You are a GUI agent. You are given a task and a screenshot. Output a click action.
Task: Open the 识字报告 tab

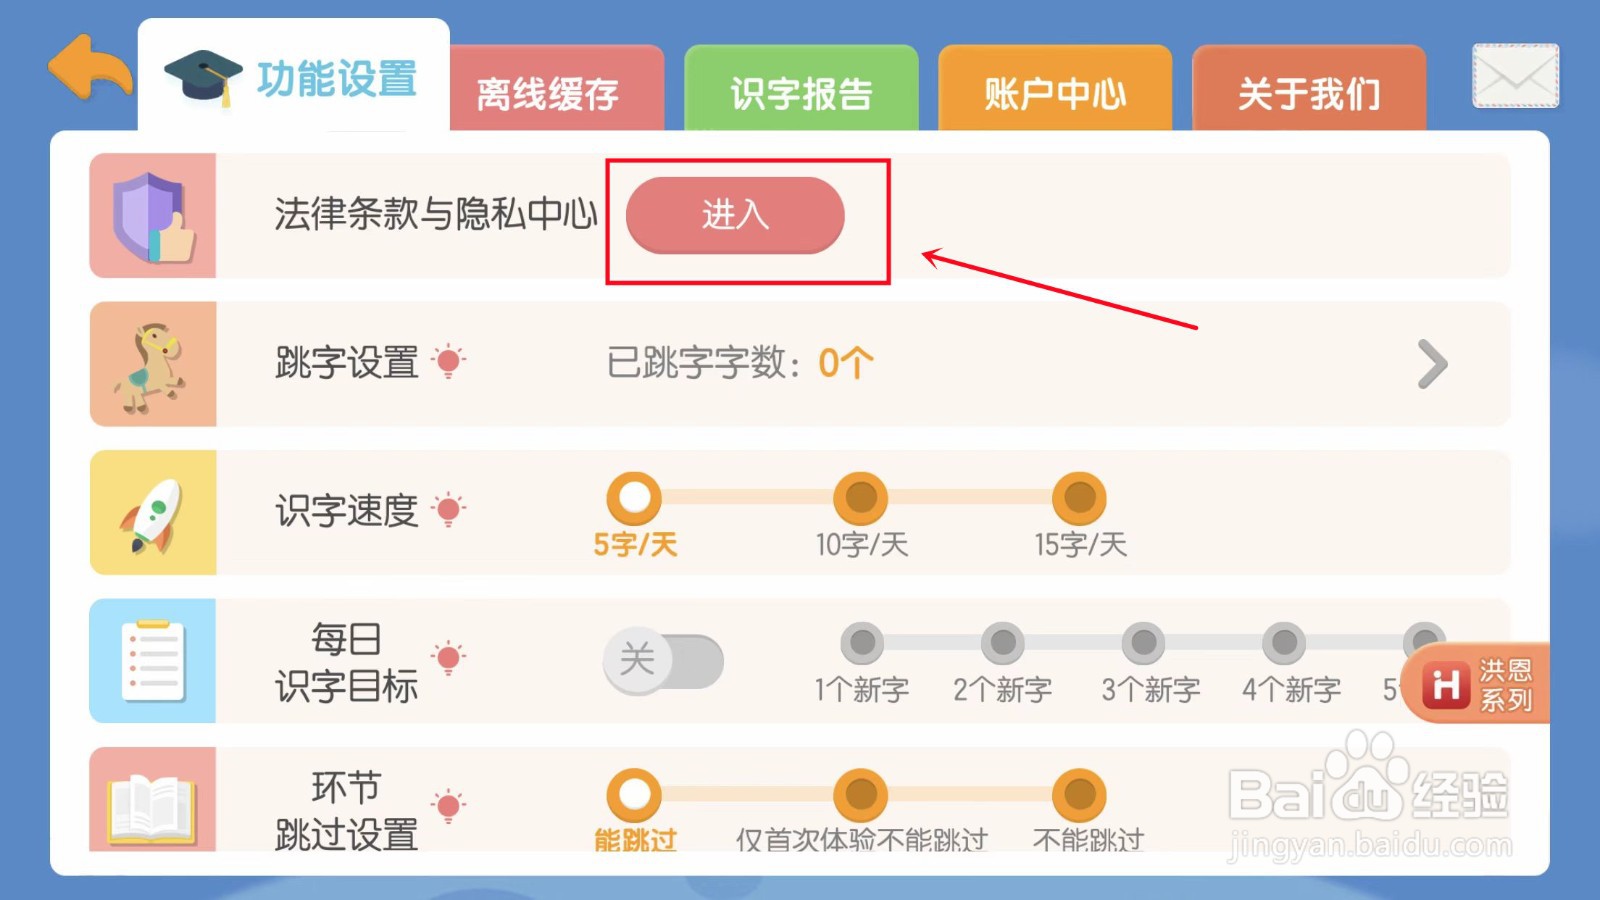(801, 93)
